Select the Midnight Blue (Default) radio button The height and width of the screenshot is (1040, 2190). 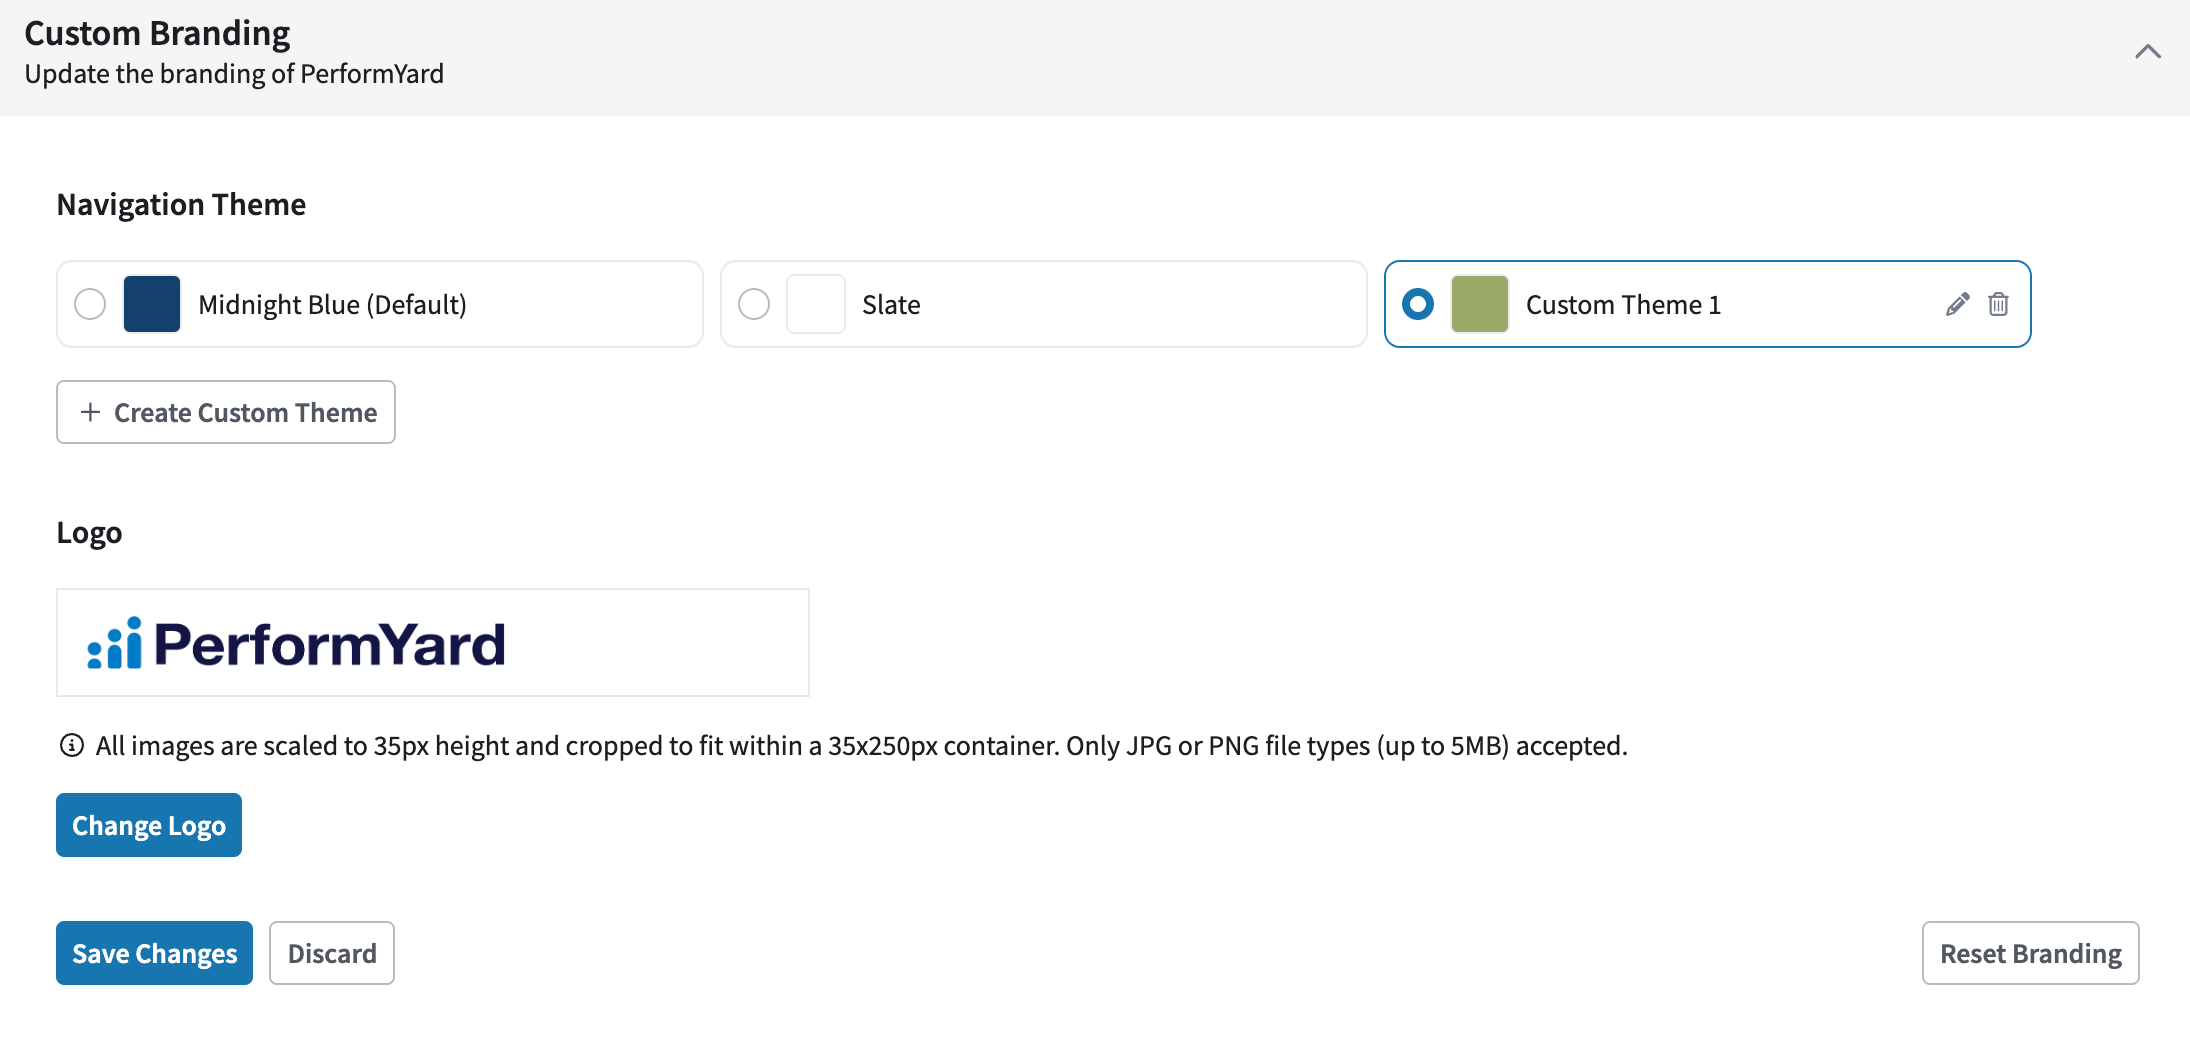point(90,304)
